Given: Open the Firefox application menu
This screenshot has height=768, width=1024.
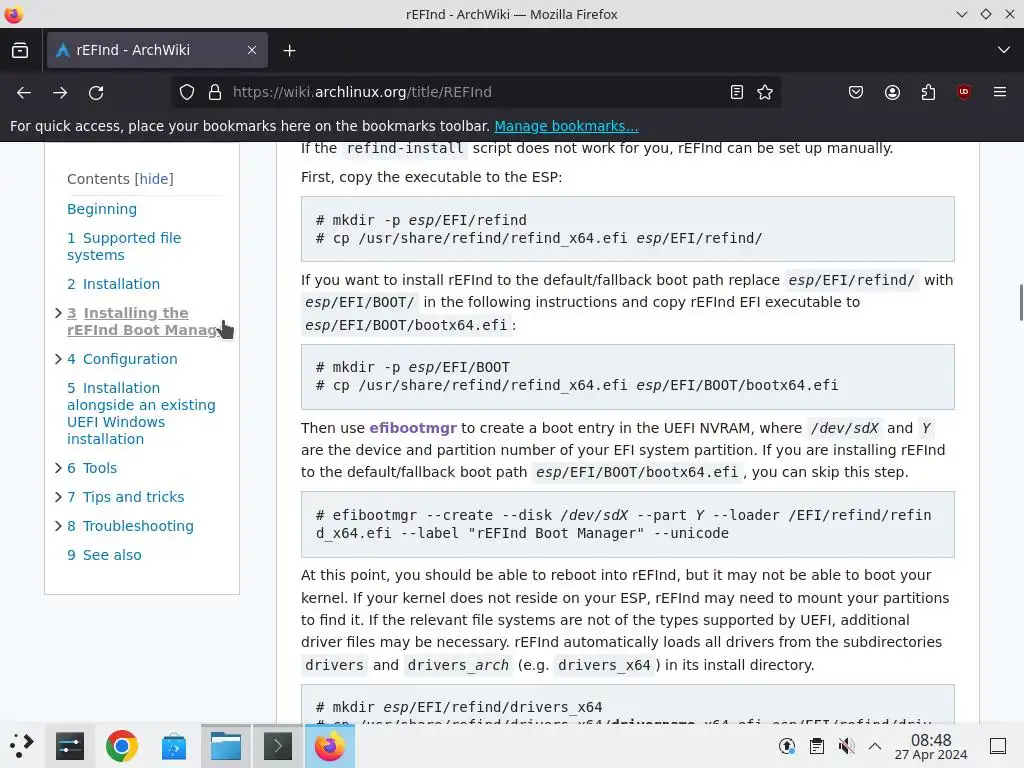Looking at the screenshot, I should pyautogui.click(x=1000, y=92).
